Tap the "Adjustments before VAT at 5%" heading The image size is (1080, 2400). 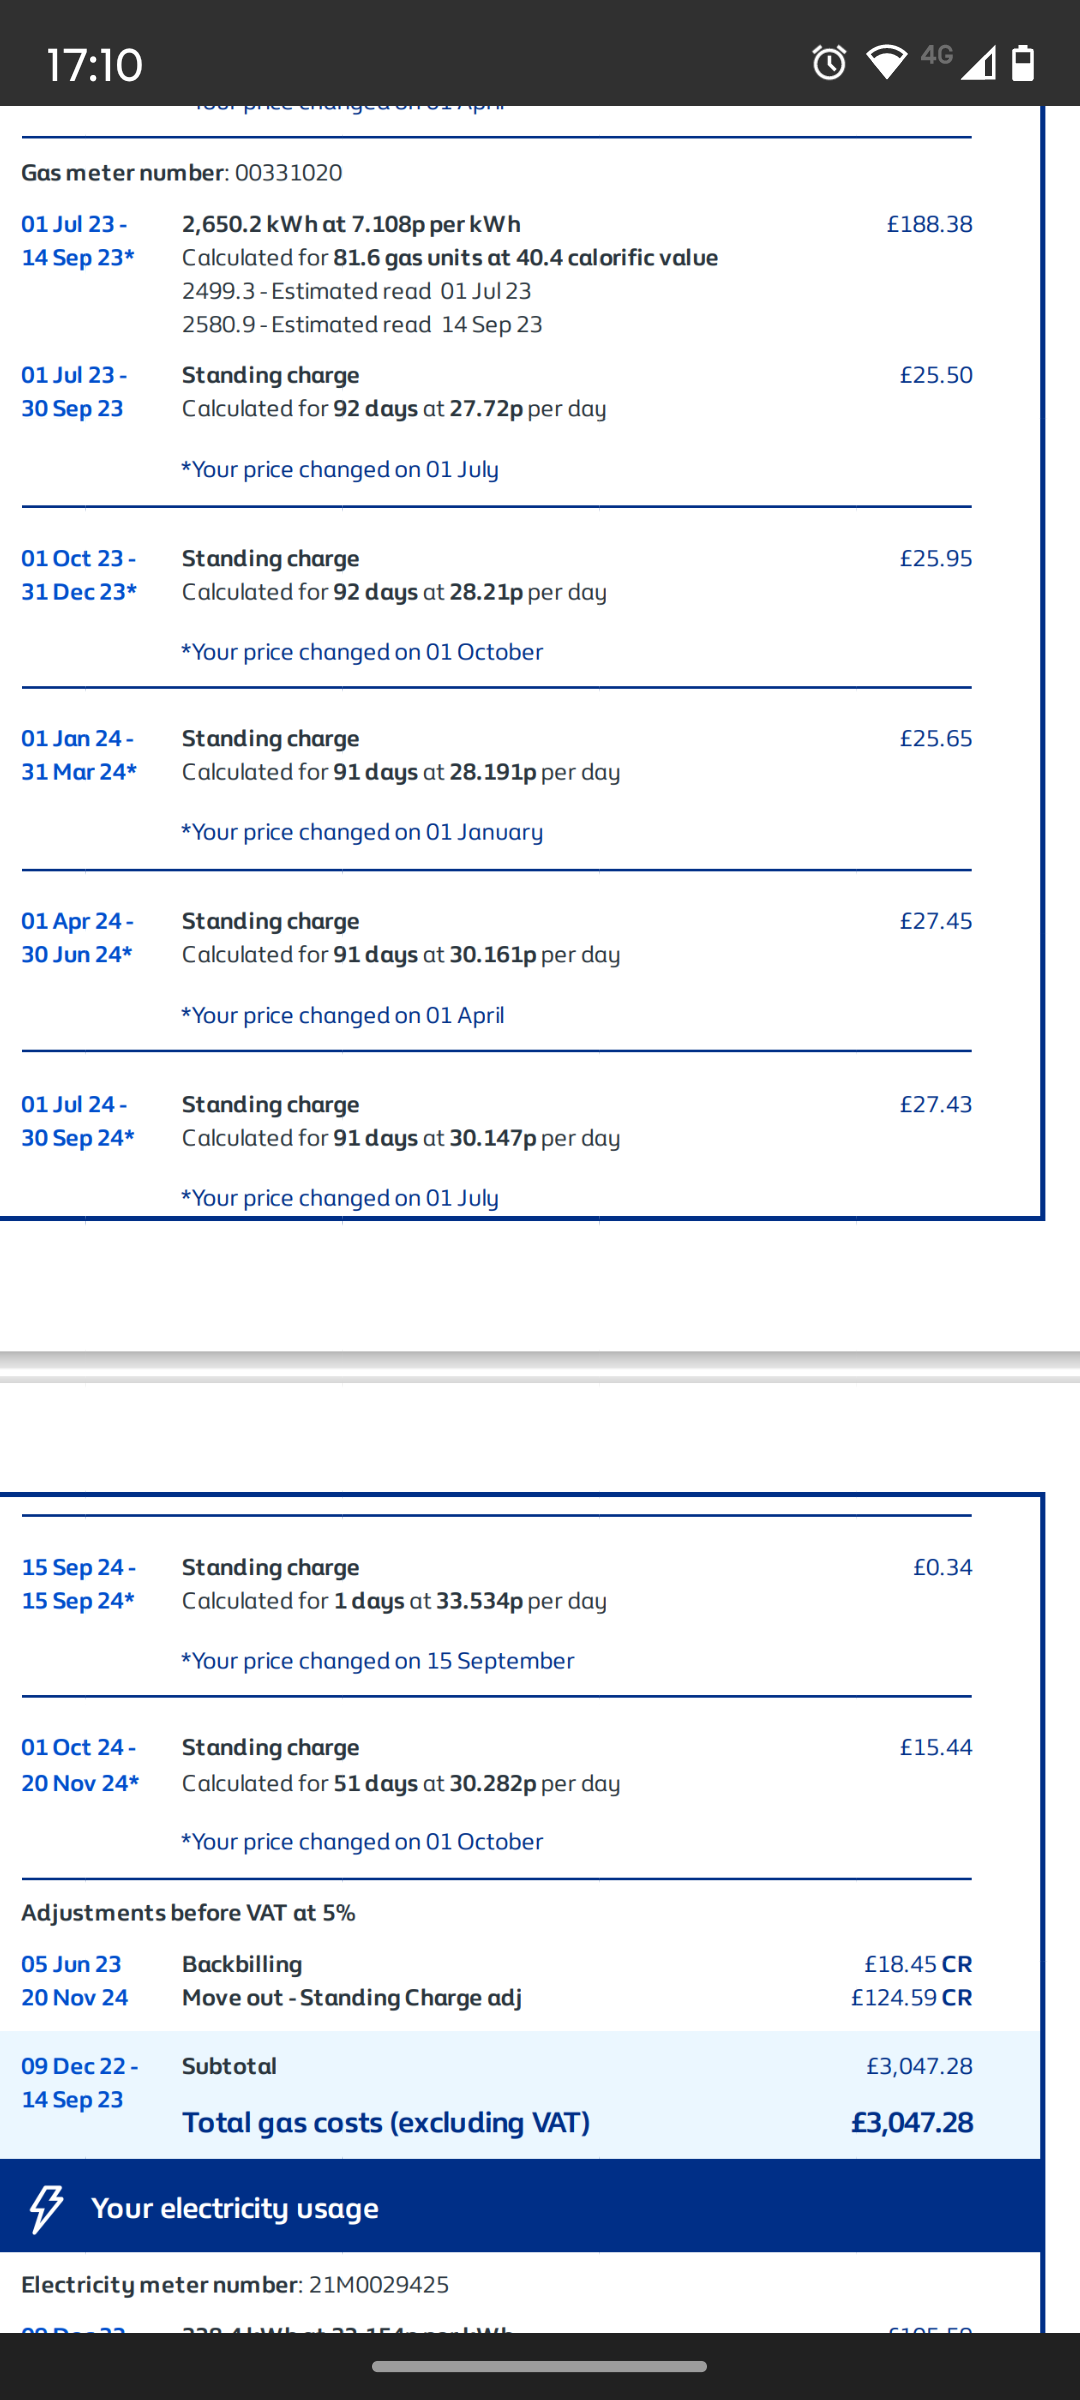pos(189,1913)
